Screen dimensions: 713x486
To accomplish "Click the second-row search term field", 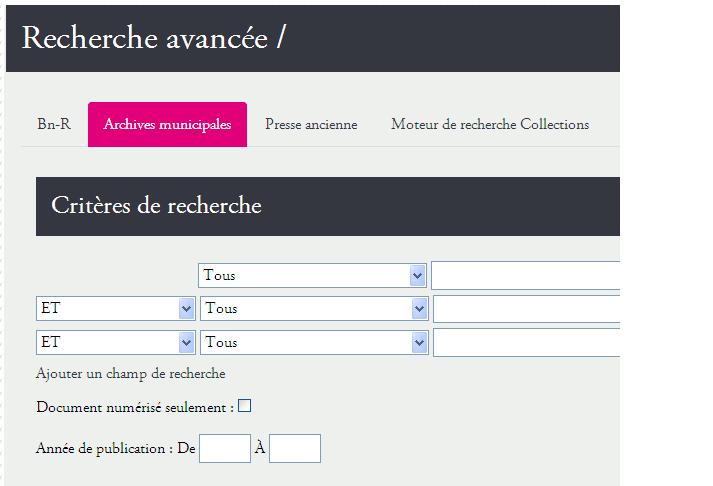I will pos(527,309).
